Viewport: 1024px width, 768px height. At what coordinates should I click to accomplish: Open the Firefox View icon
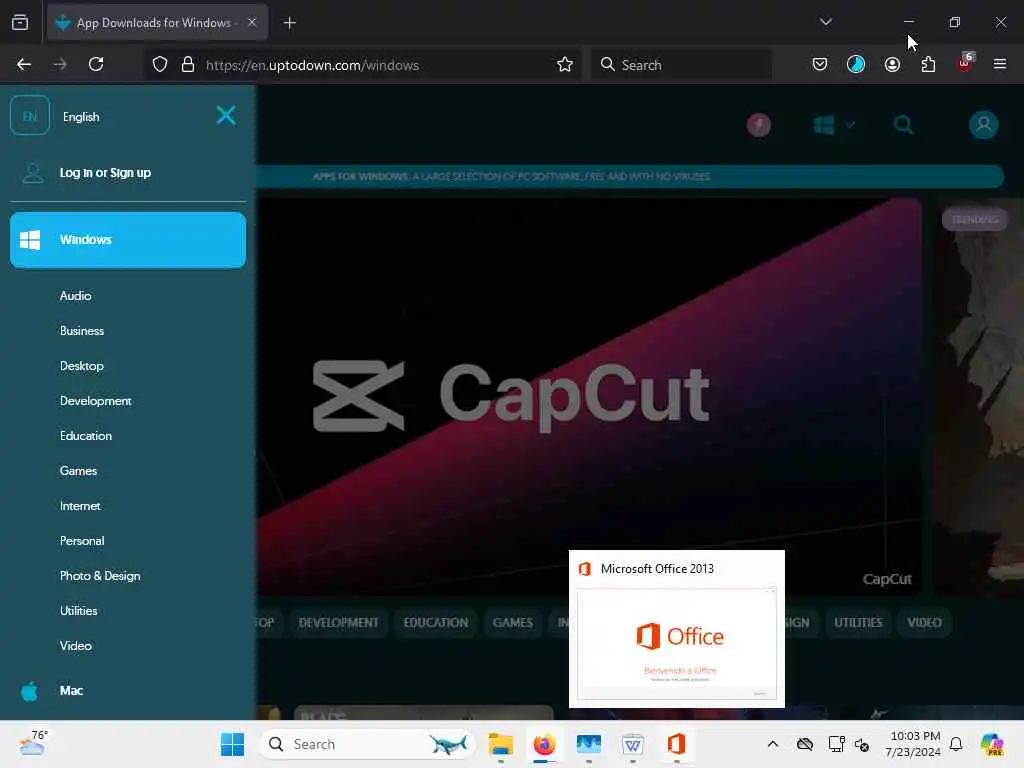[20, 22]
